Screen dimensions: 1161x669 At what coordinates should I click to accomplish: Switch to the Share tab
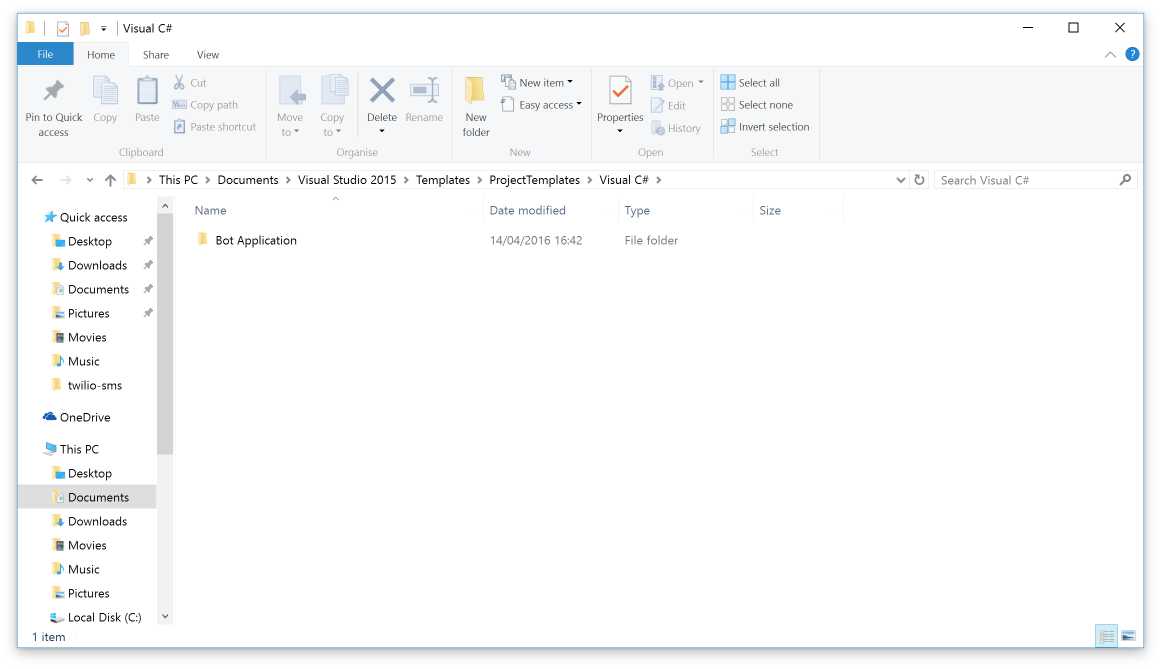click(155, 55)
